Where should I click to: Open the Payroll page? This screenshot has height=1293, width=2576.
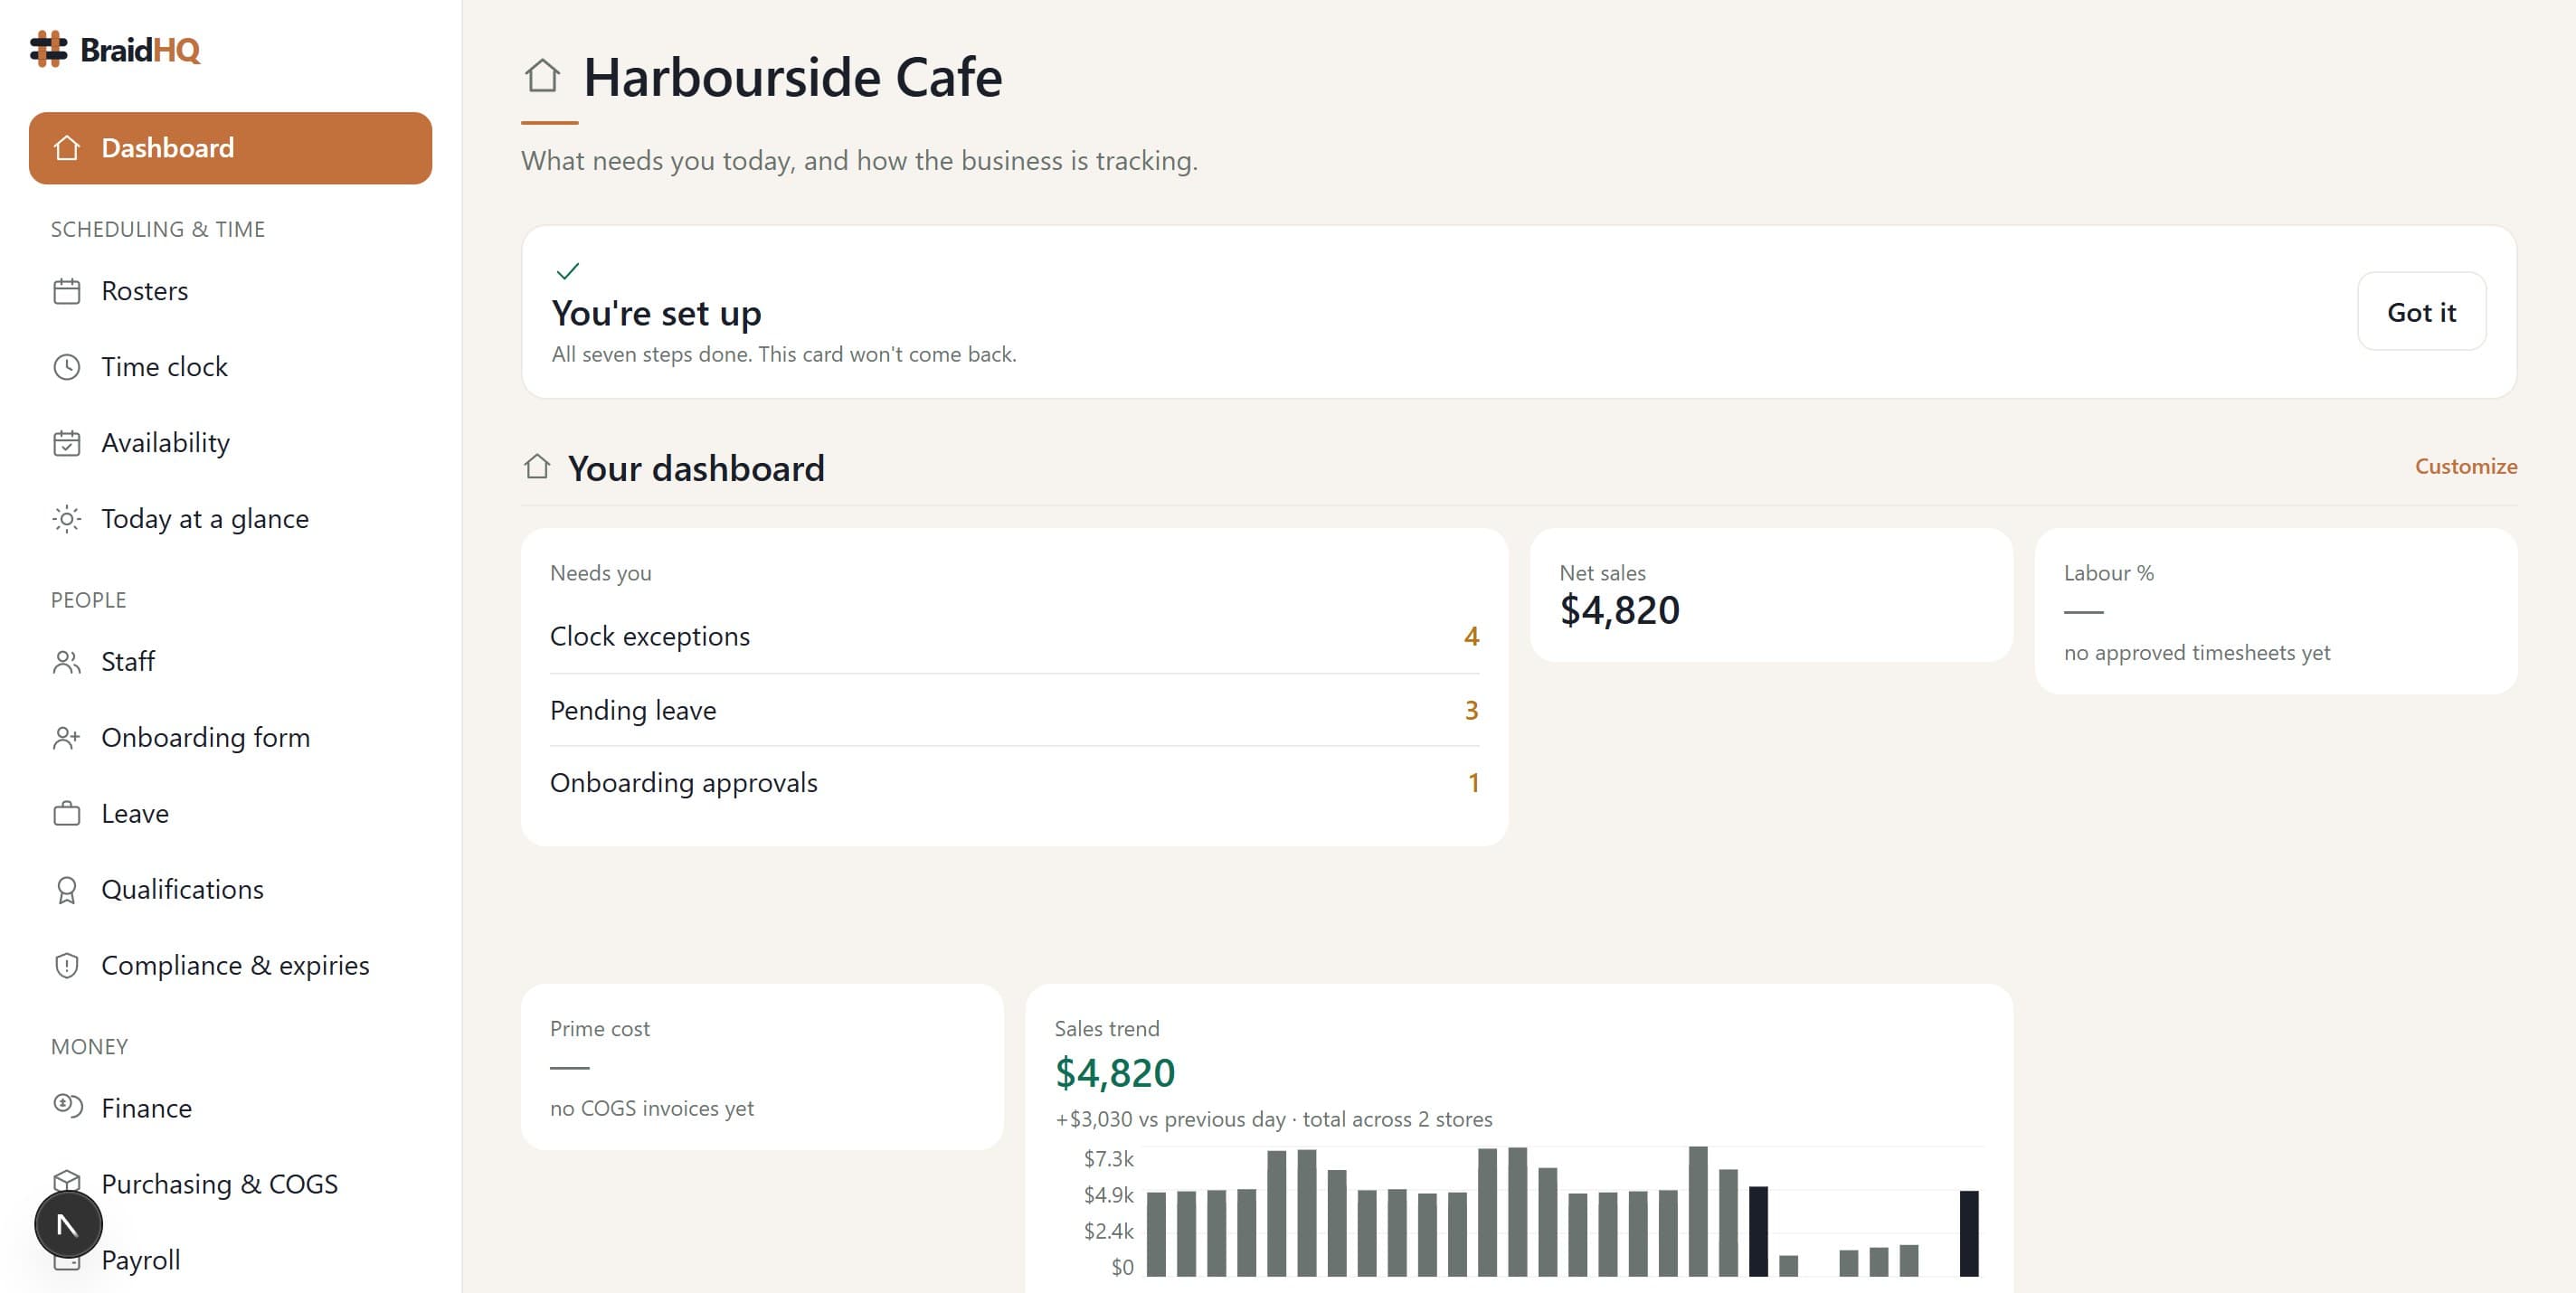230,1260
